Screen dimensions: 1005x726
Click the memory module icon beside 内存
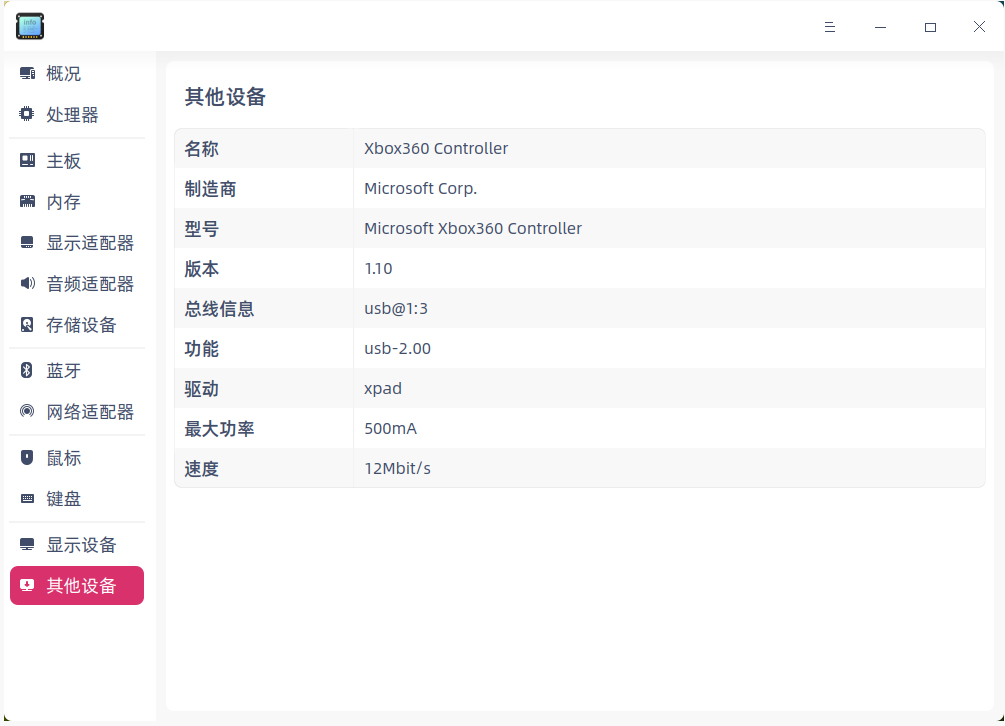(26, 201)
